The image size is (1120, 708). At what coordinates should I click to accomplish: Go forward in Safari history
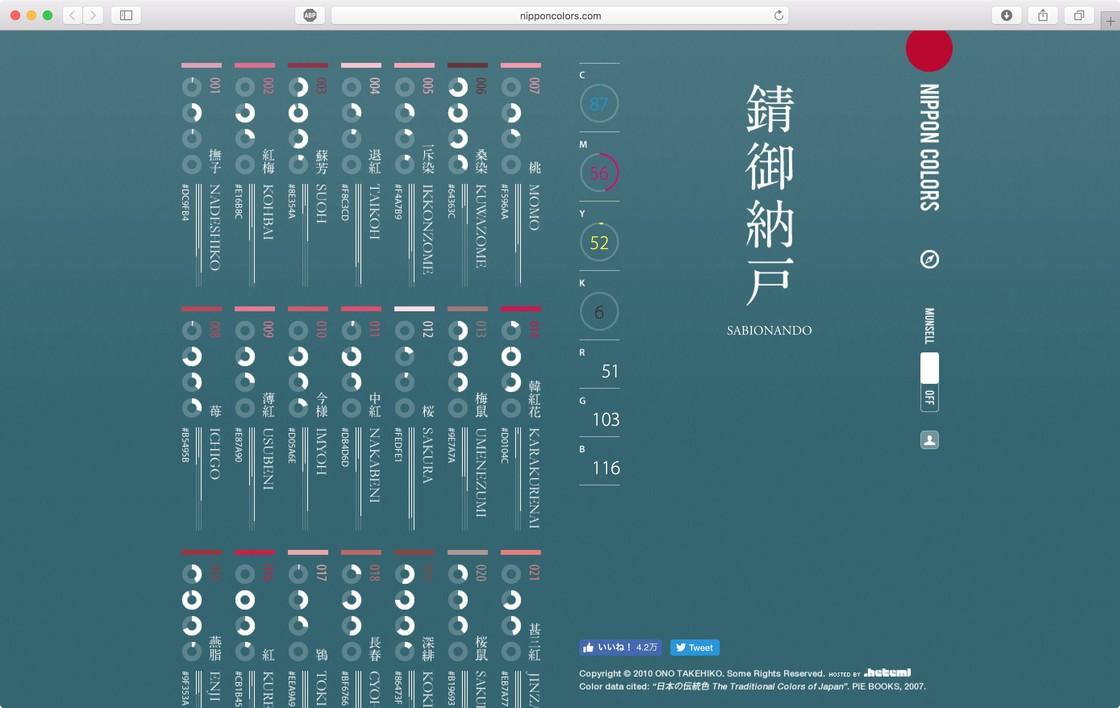[x=93, y=15]
